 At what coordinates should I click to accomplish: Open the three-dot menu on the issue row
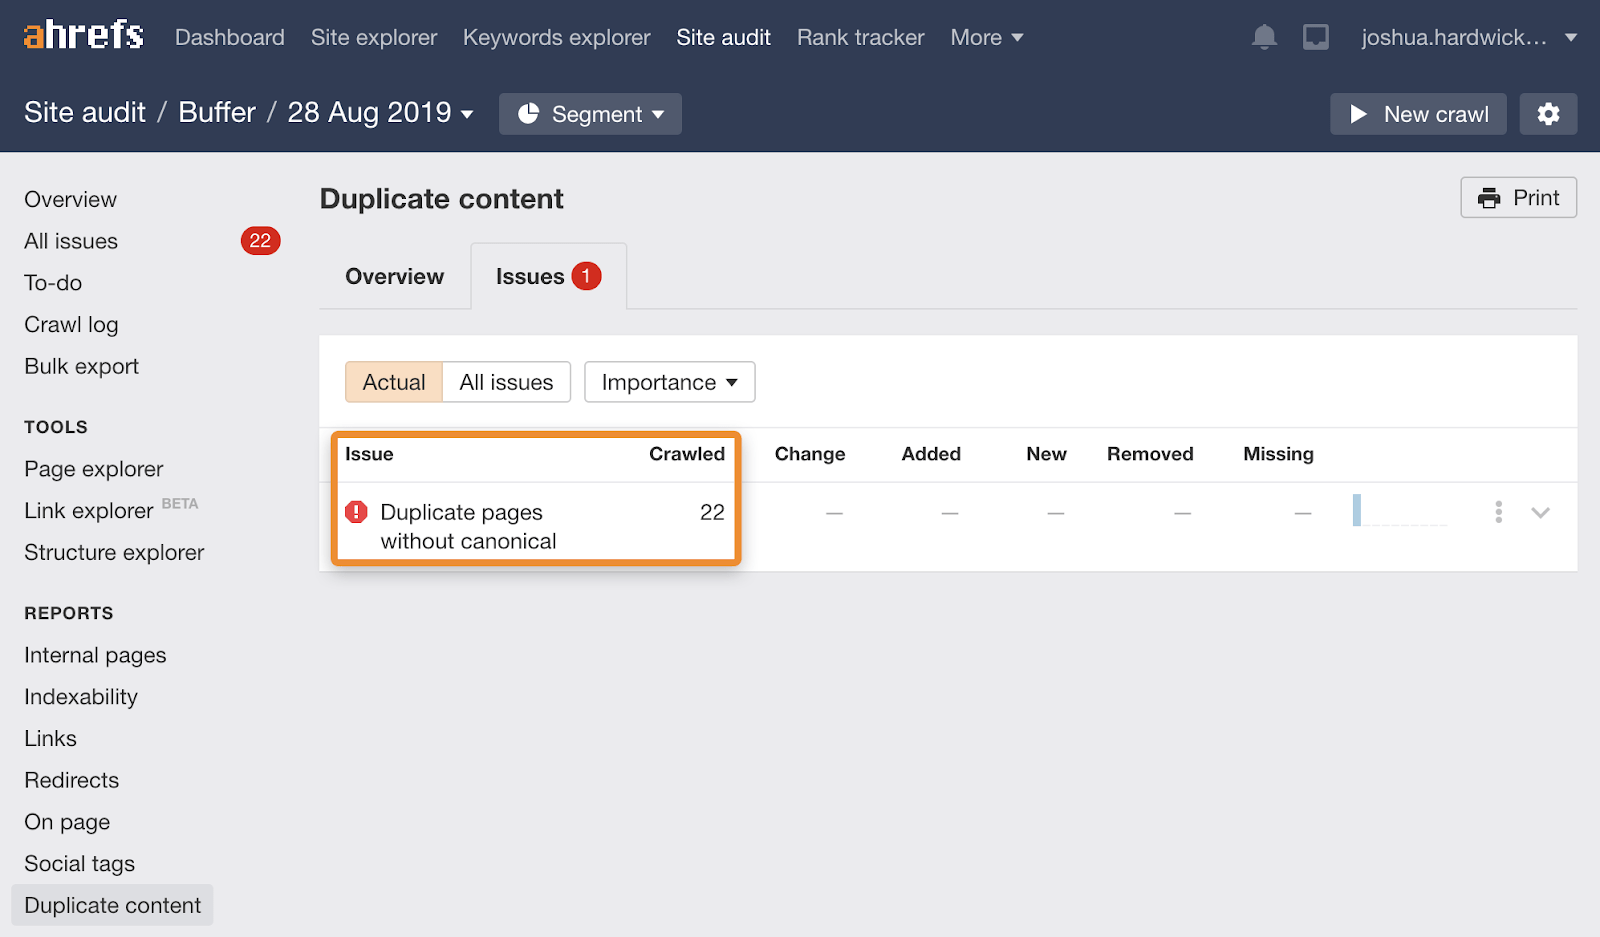coord(1498,512)
